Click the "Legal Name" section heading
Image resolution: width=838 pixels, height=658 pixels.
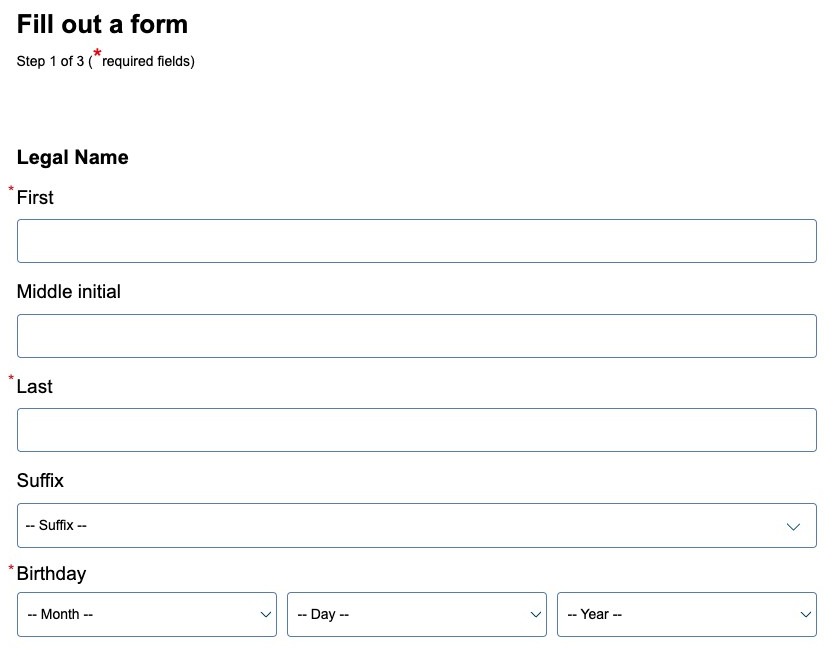[x=73, y=157]
